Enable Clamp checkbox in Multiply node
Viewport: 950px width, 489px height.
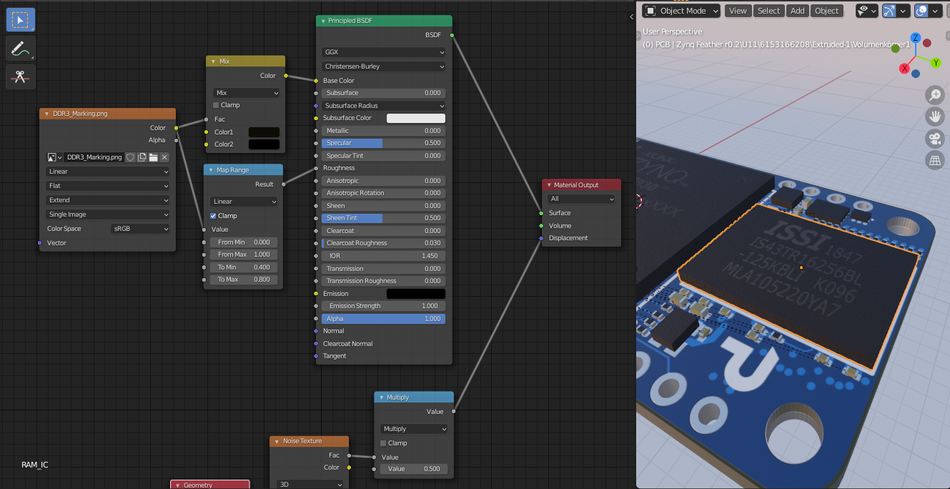[x=384, y=443]
